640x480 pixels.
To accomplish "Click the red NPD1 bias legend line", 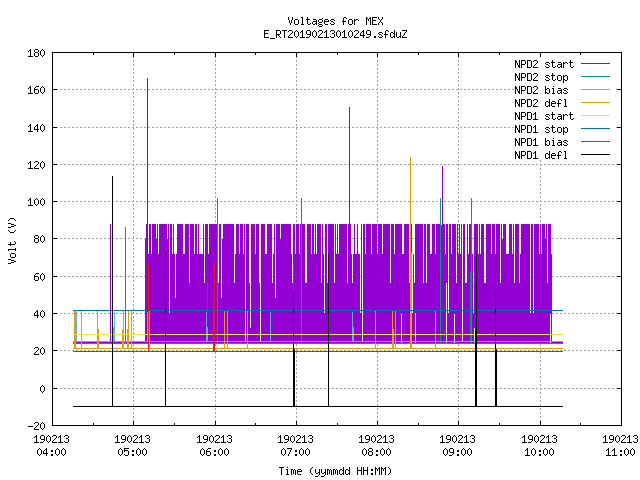I will click(595, 142).
